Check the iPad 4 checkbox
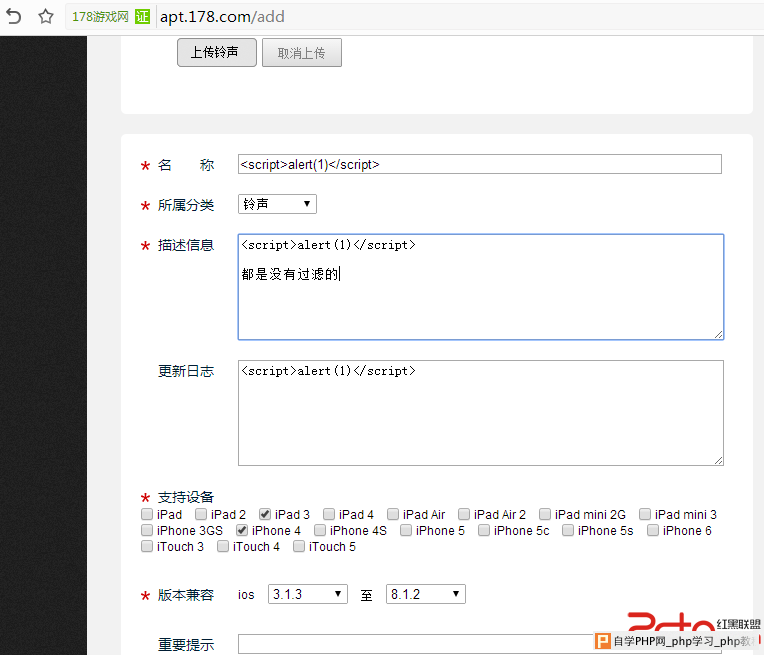The width and height of the screenshot is (764, 655). (329, 514)
